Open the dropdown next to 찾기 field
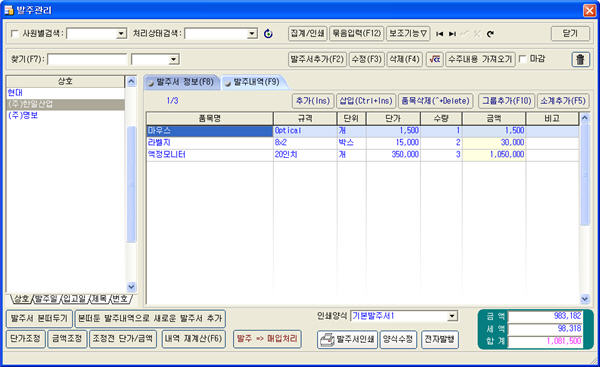This screenshot has height=367, width=600. (174, 59)
